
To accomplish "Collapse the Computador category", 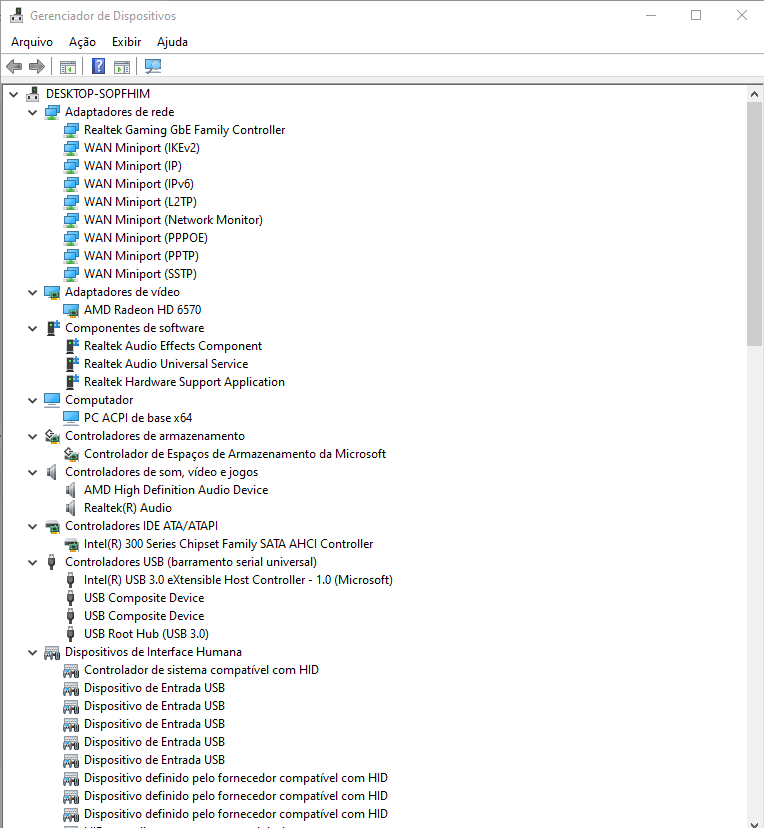I will (33, 400).
